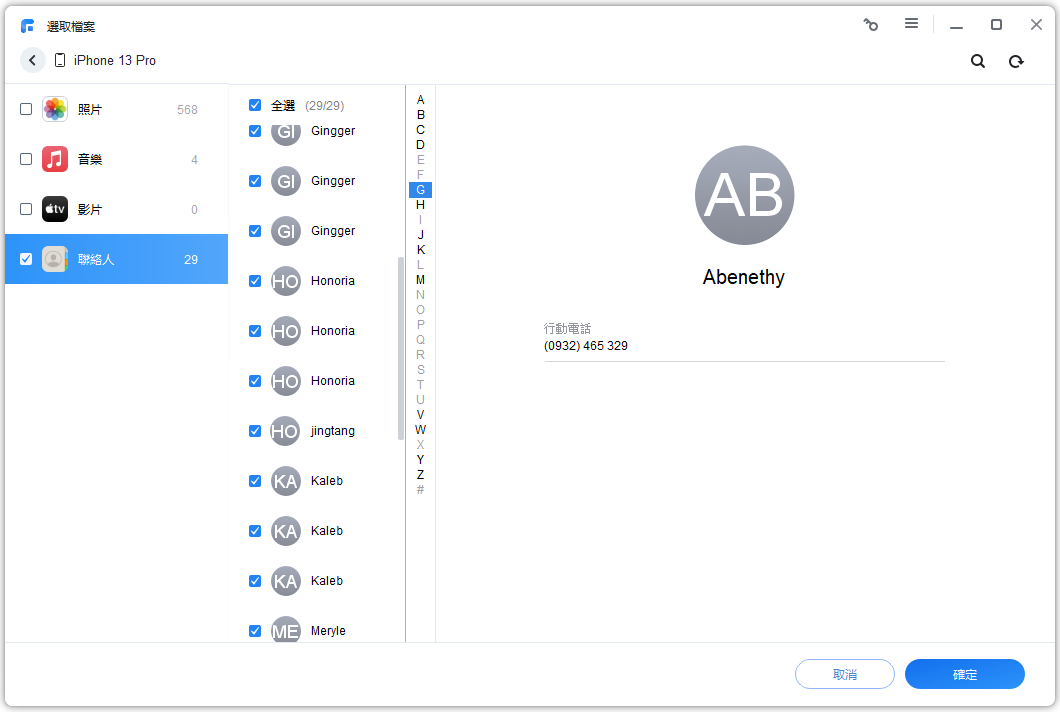1060x712 pixels.
Task: Go back using the back arrow
Action: 32,61
